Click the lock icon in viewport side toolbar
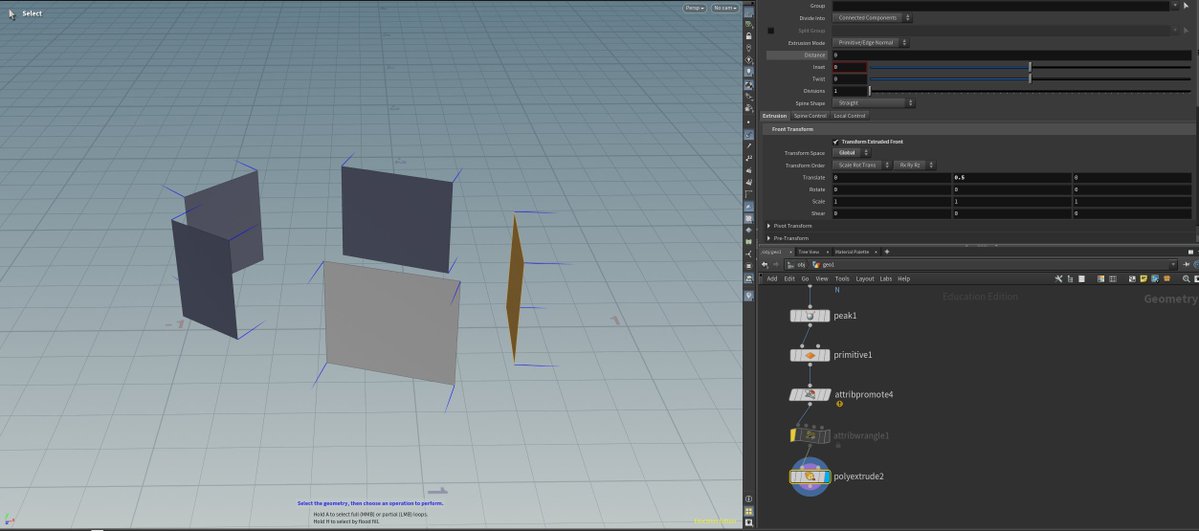Screen dimensions: 1199x531 point(749,36)
